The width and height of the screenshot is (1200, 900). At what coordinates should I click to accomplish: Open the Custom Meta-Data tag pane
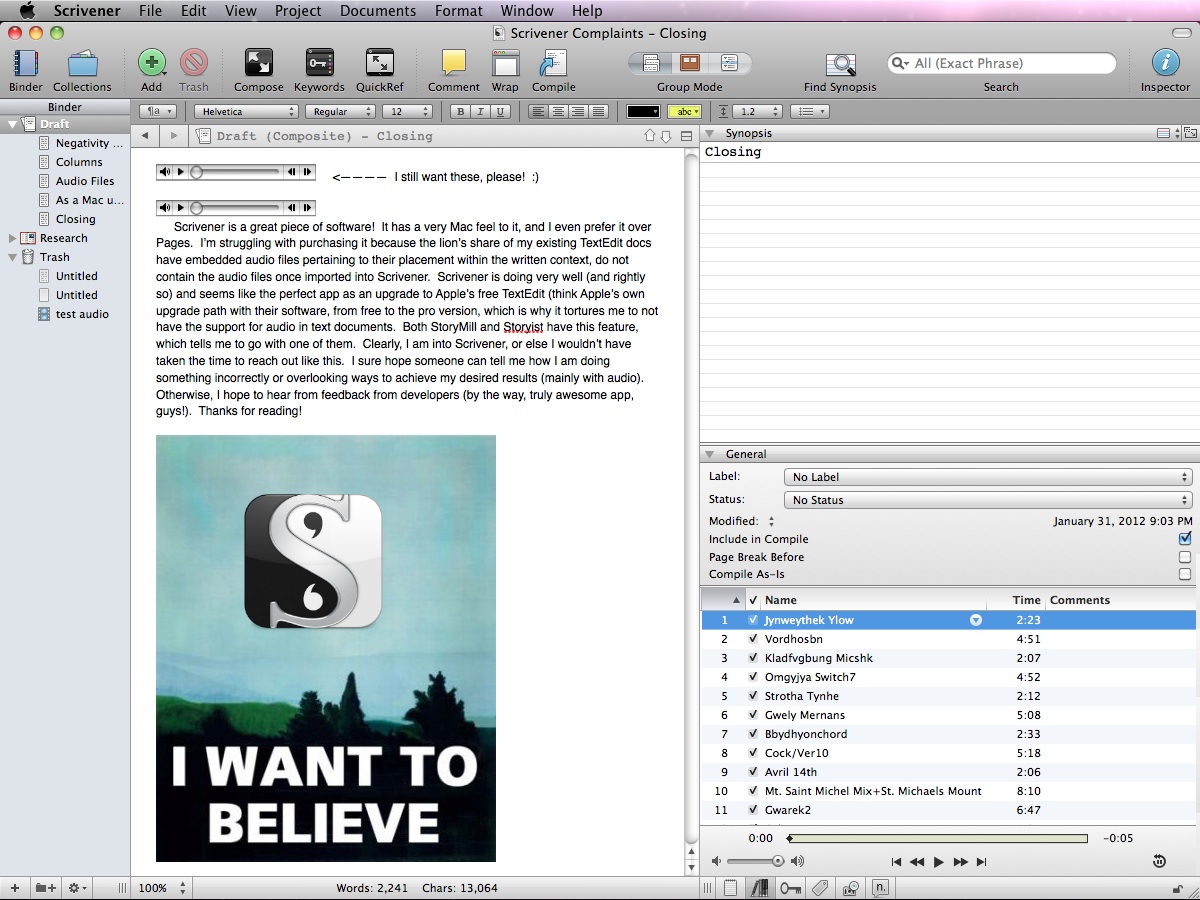820,888
